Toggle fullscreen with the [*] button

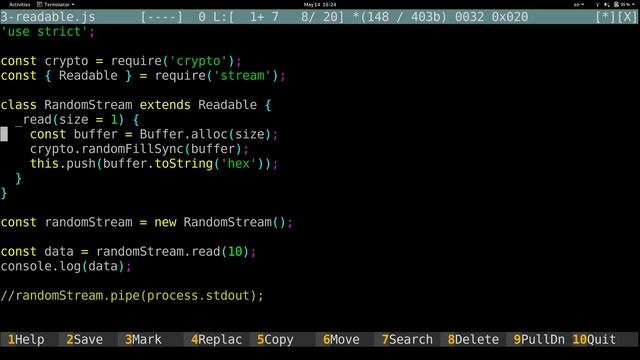604,17
